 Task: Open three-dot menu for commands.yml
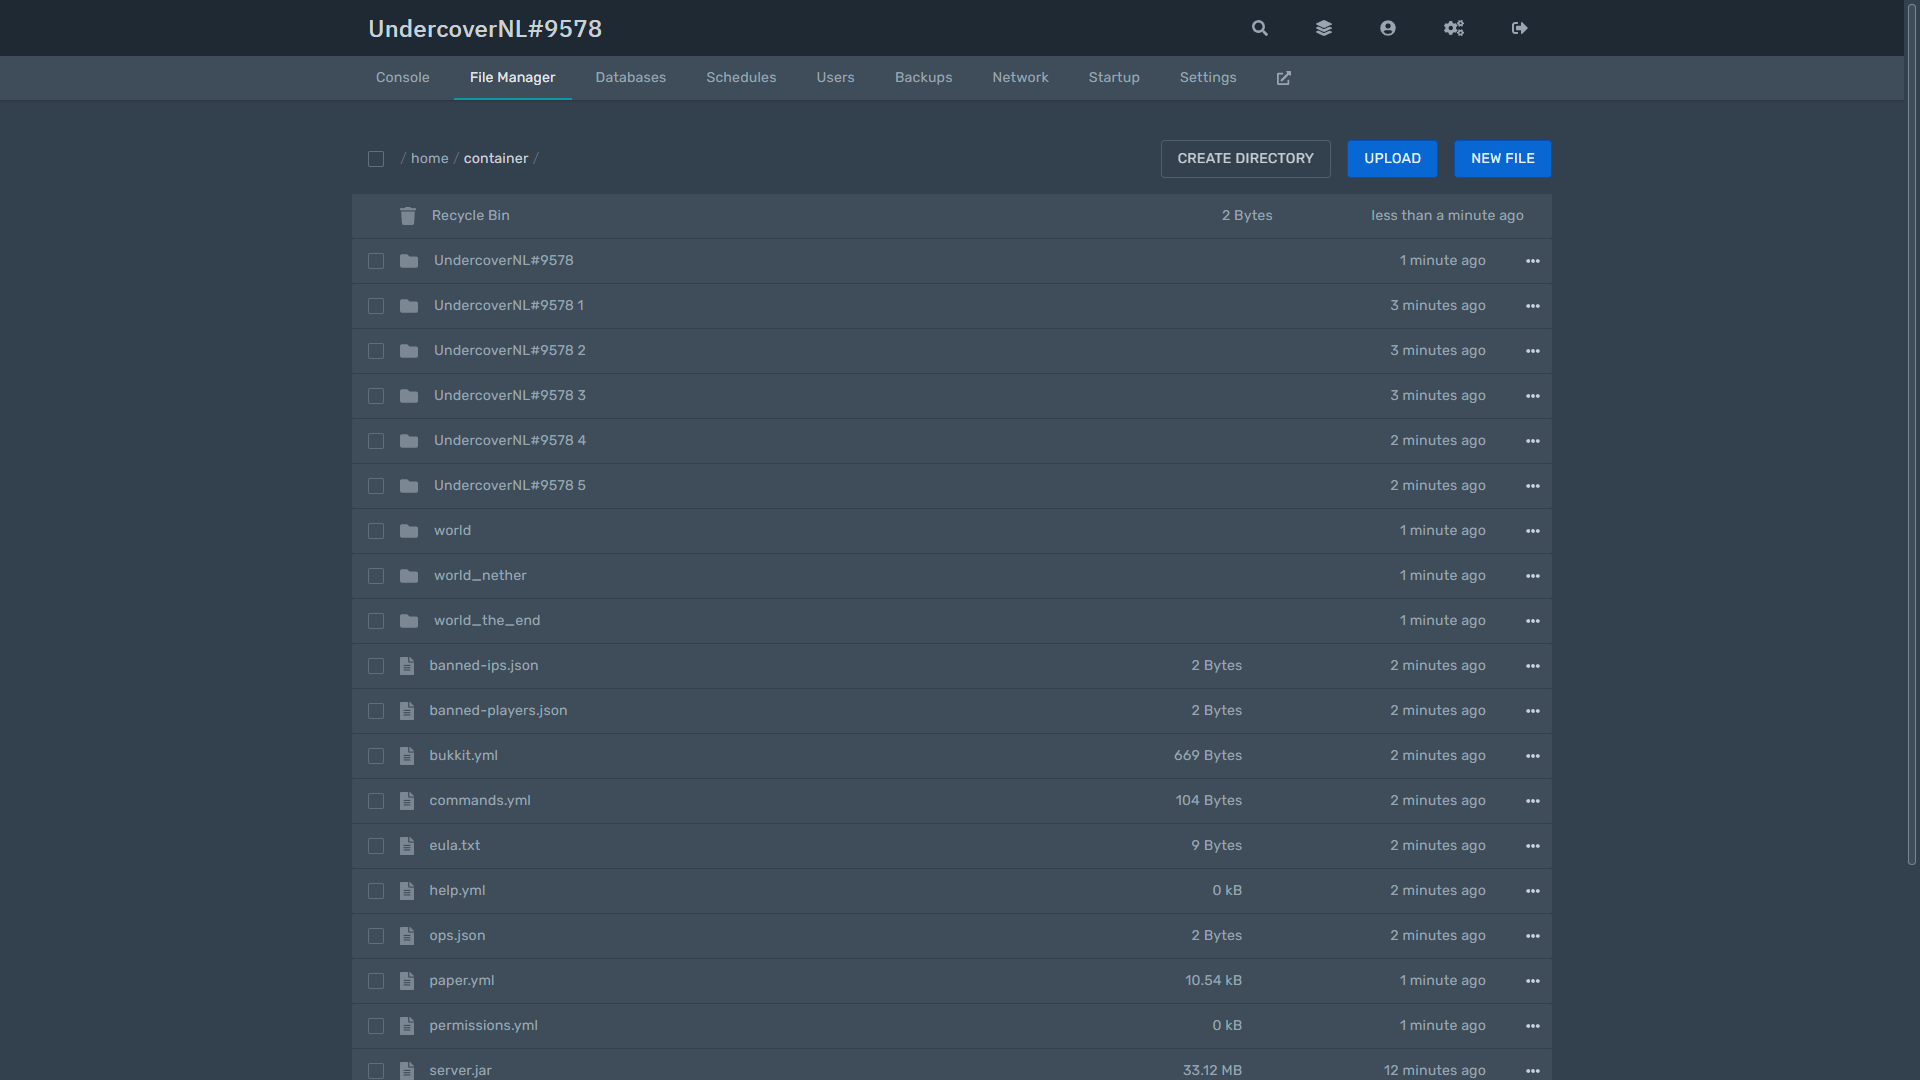(x=1533, y=801)
